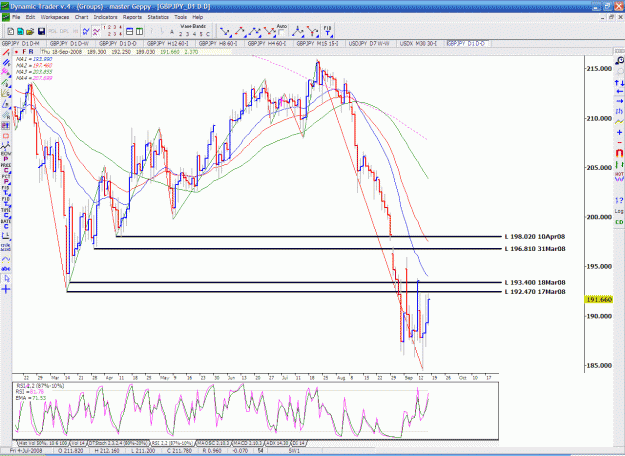The height and width of the screenshot is (456, 625).
Task: Switch to GBPJPY M15 15-I chart tab
Action: coord(319,43)
